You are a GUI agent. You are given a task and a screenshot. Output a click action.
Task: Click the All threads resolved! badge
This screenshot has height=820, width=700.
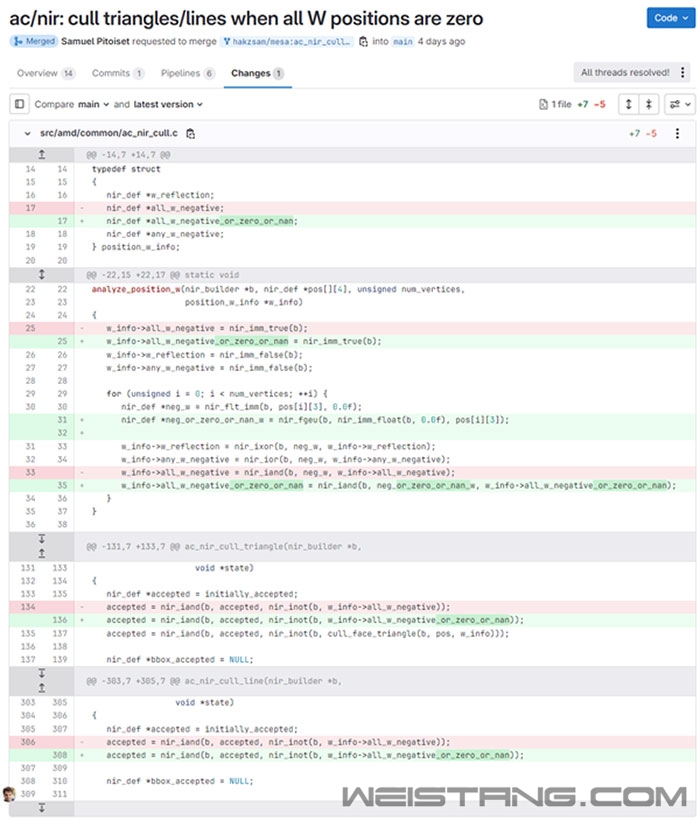(625, 72)
